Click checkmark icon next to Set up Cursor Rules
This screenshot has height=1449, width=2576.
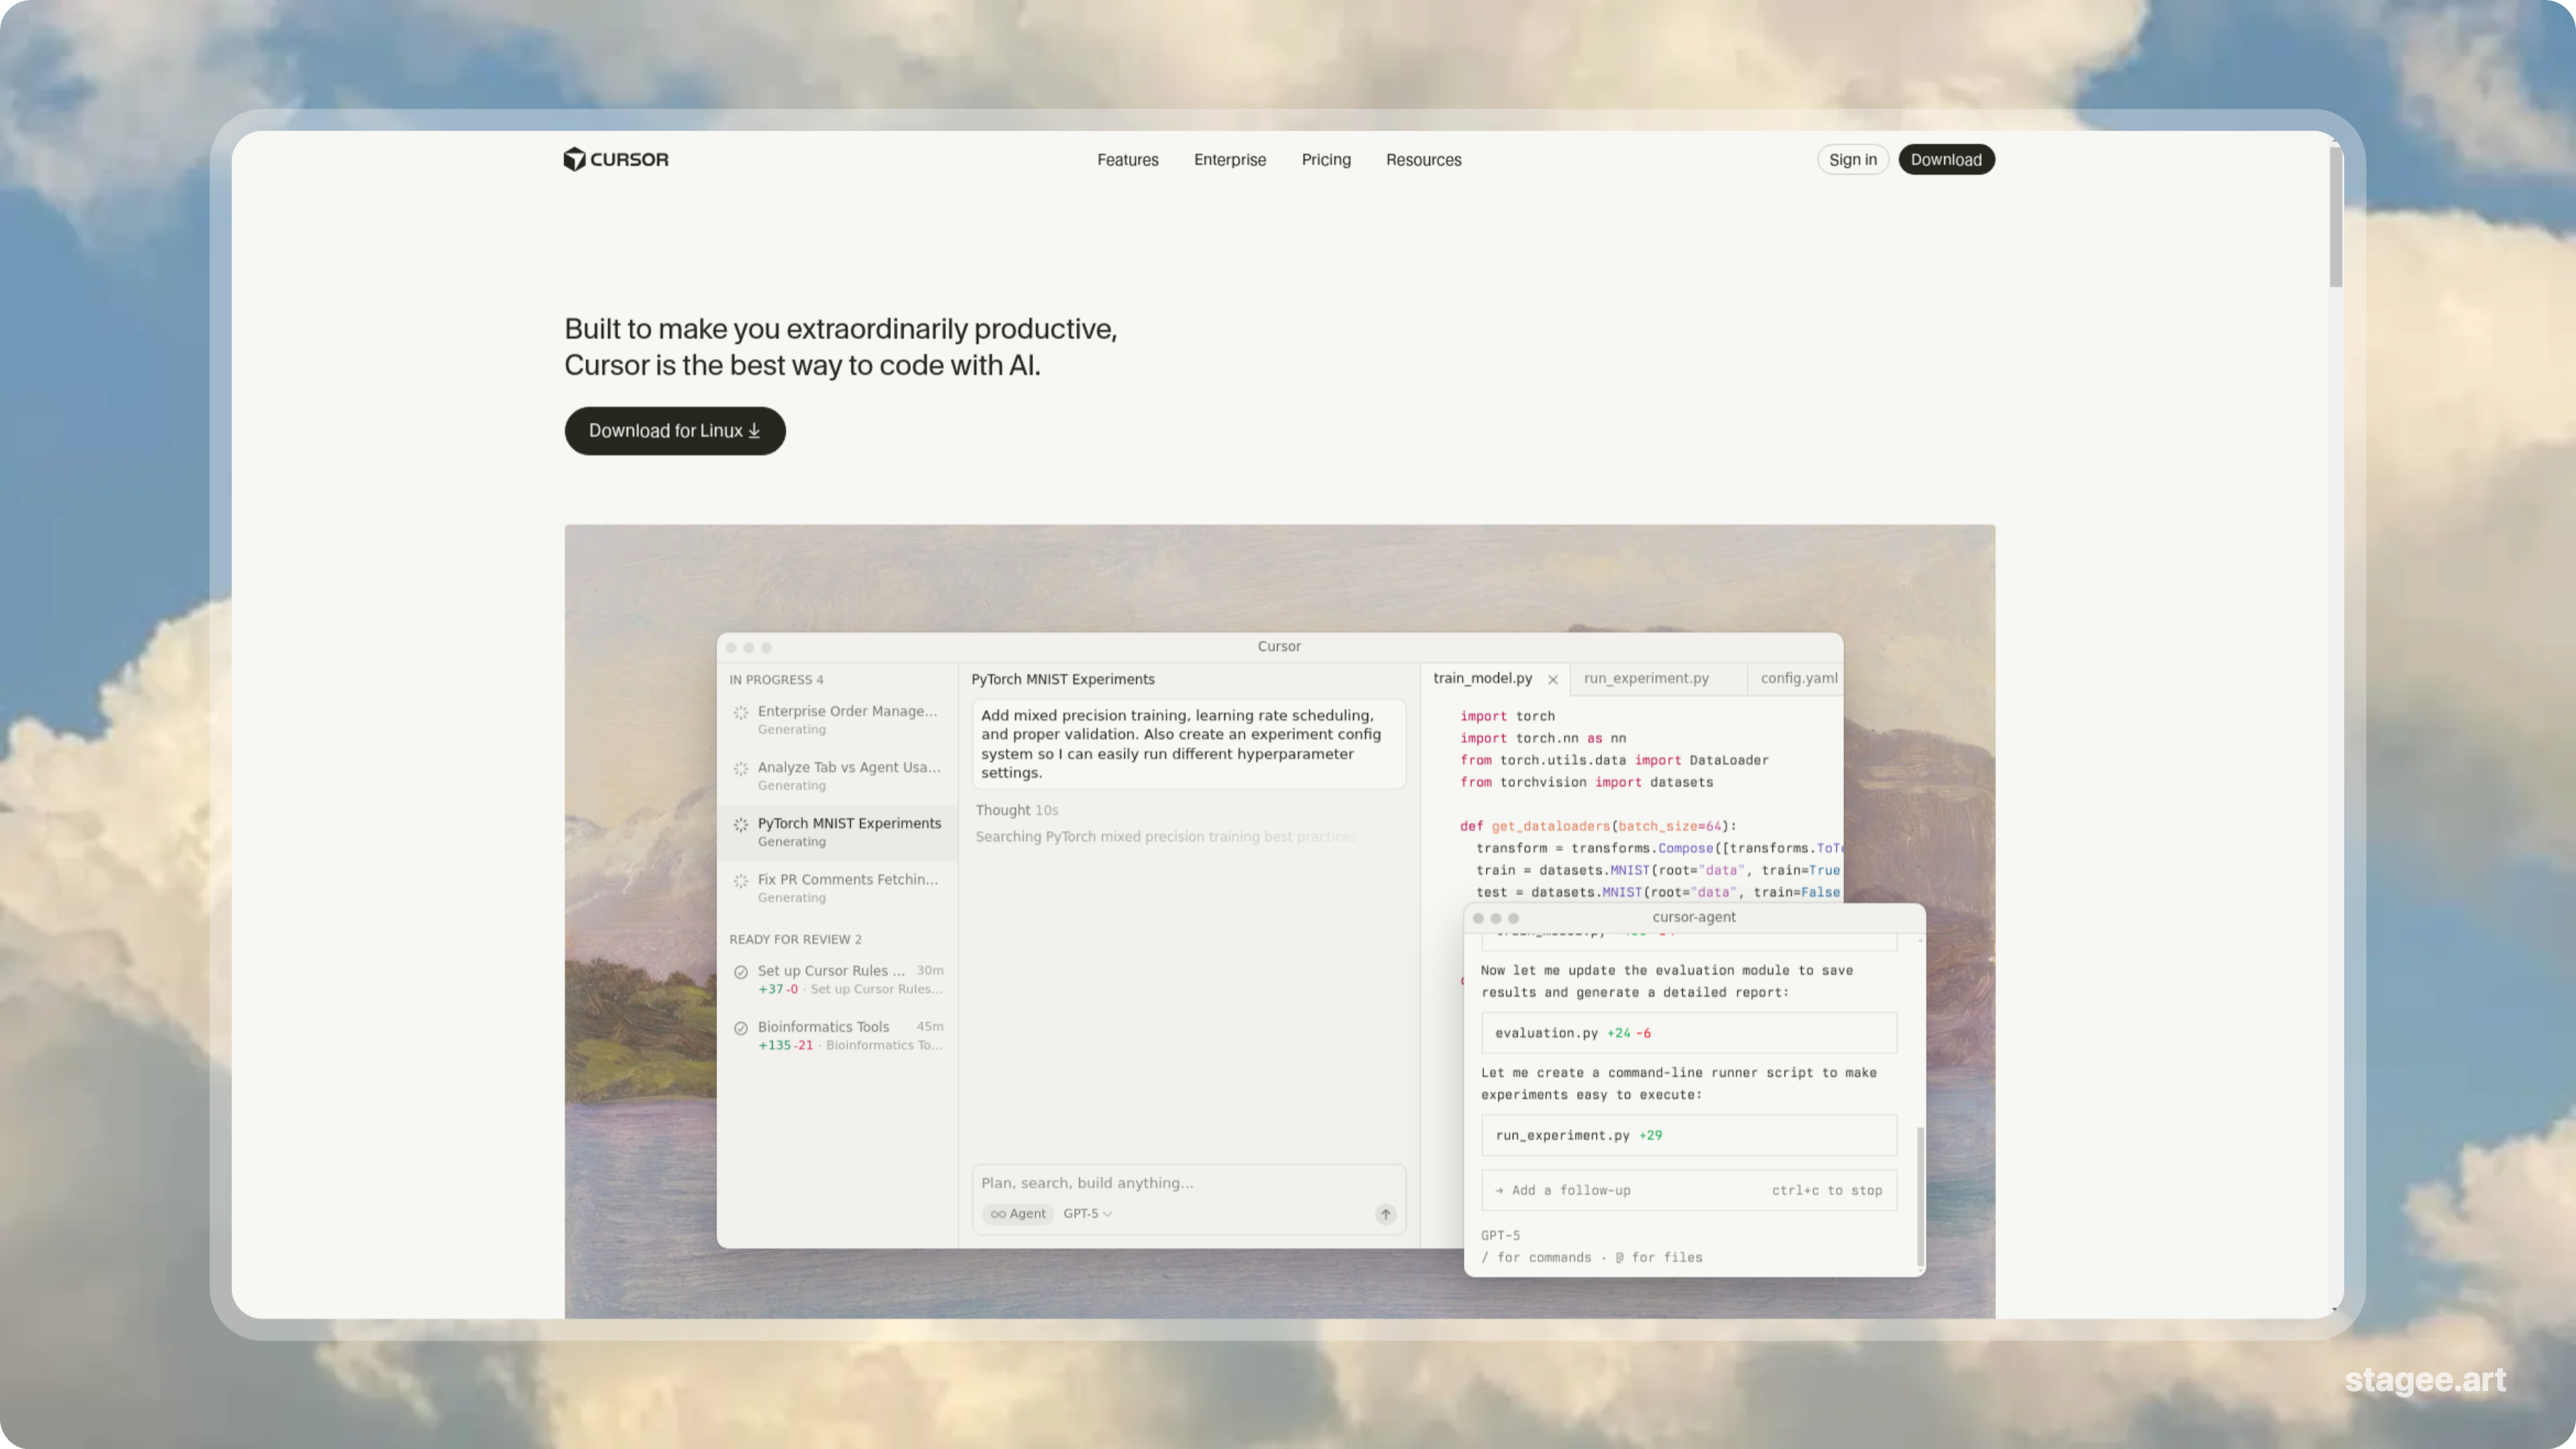(x=741, y=972)
